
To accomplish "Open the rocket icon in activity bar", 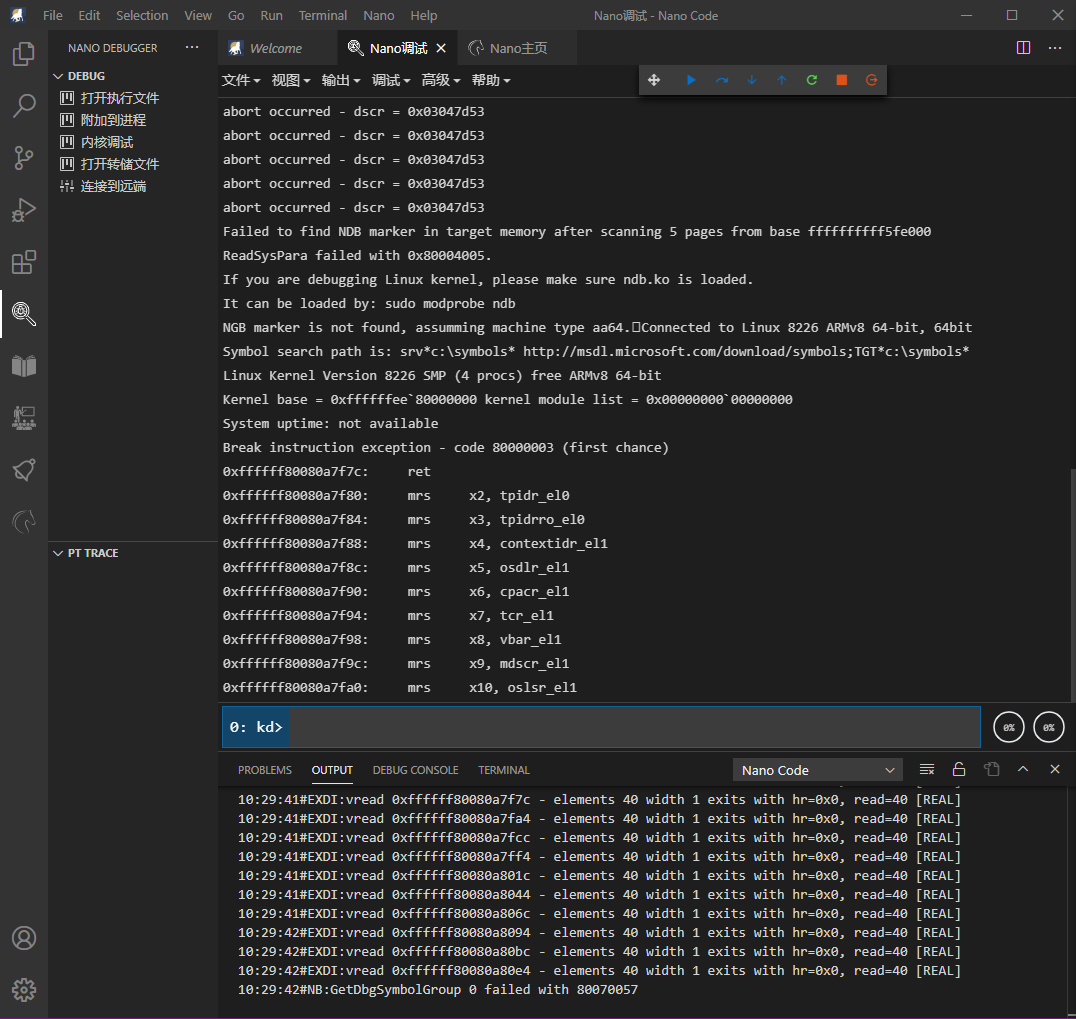I will [x=24, y=470].
